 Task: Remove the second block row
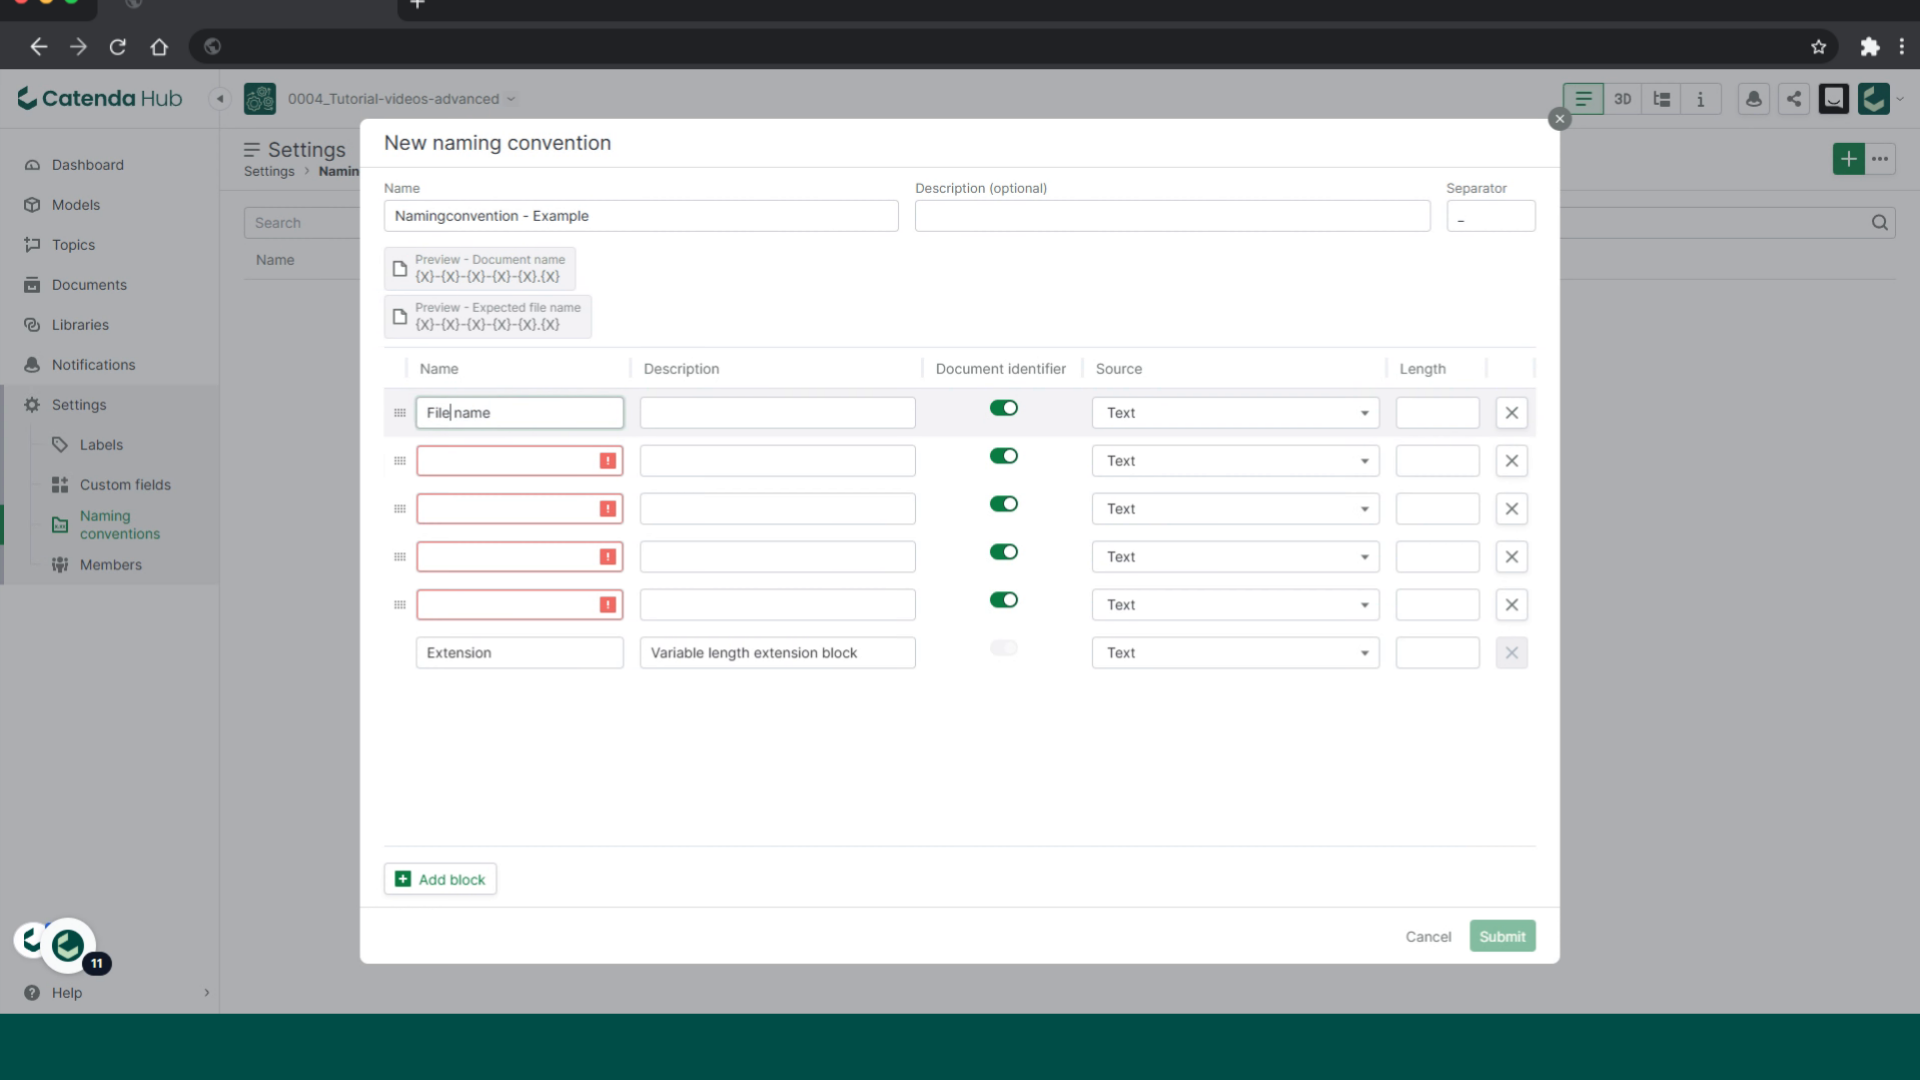(1511, 461)
